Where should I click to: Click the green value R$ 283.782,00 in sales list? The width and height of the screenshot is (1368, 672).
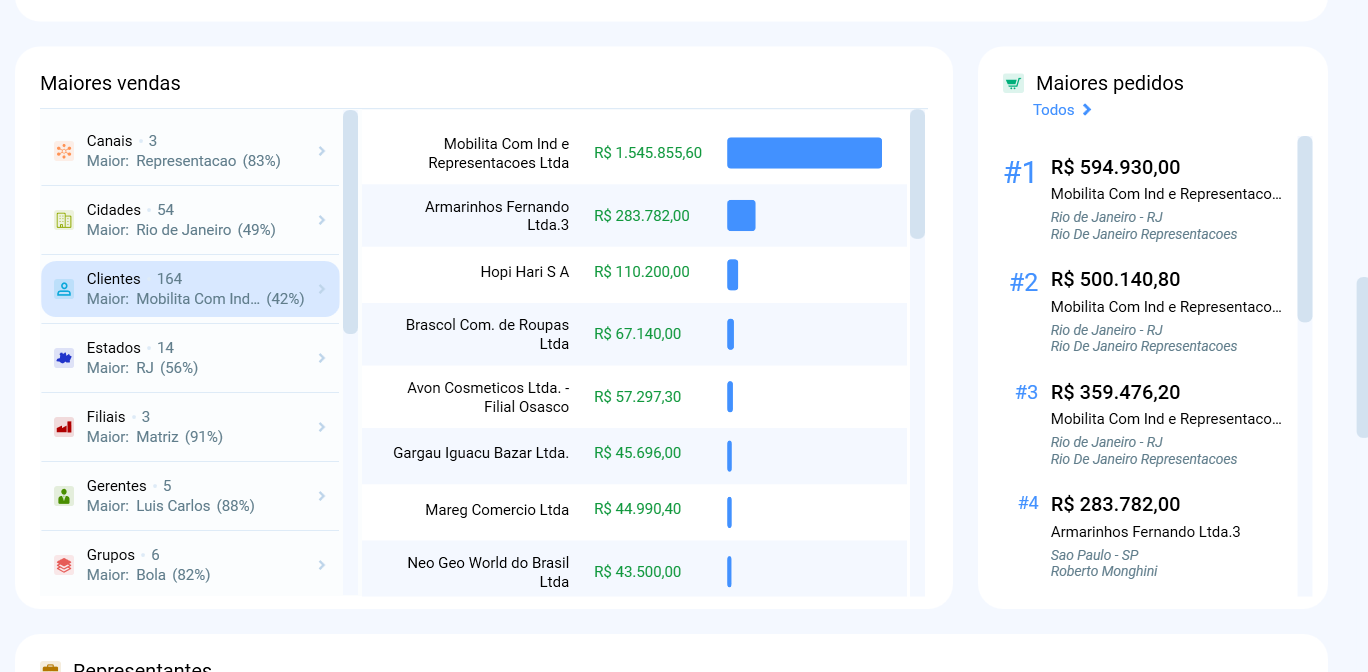(x=642, y=216)
